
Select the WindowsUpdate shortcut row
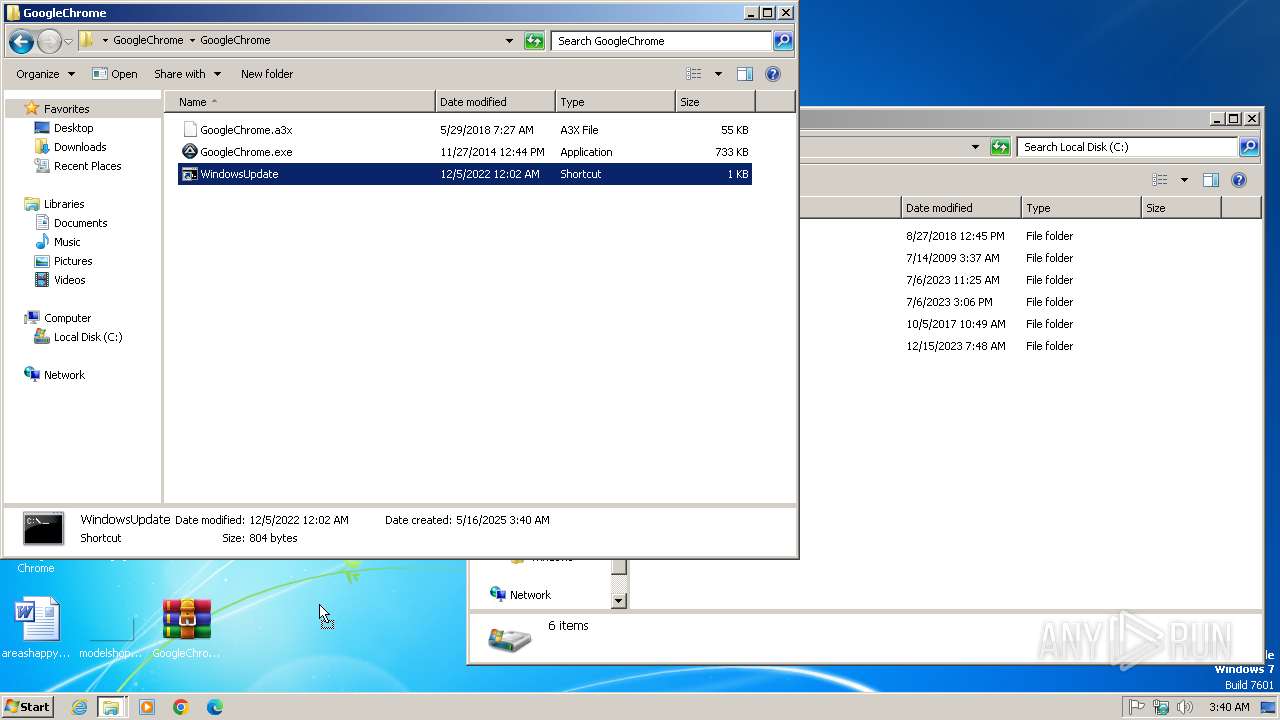click(465, 174)
